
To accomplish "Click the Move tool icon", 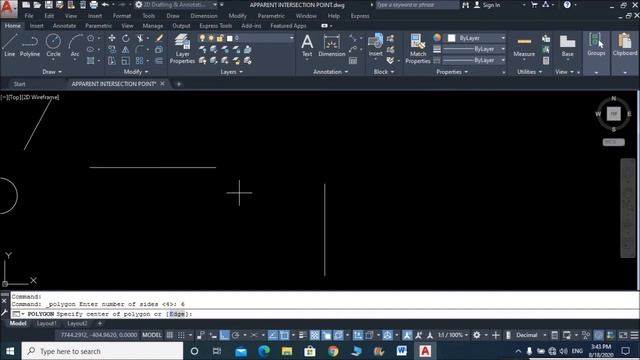I will (x=111, y=38).
